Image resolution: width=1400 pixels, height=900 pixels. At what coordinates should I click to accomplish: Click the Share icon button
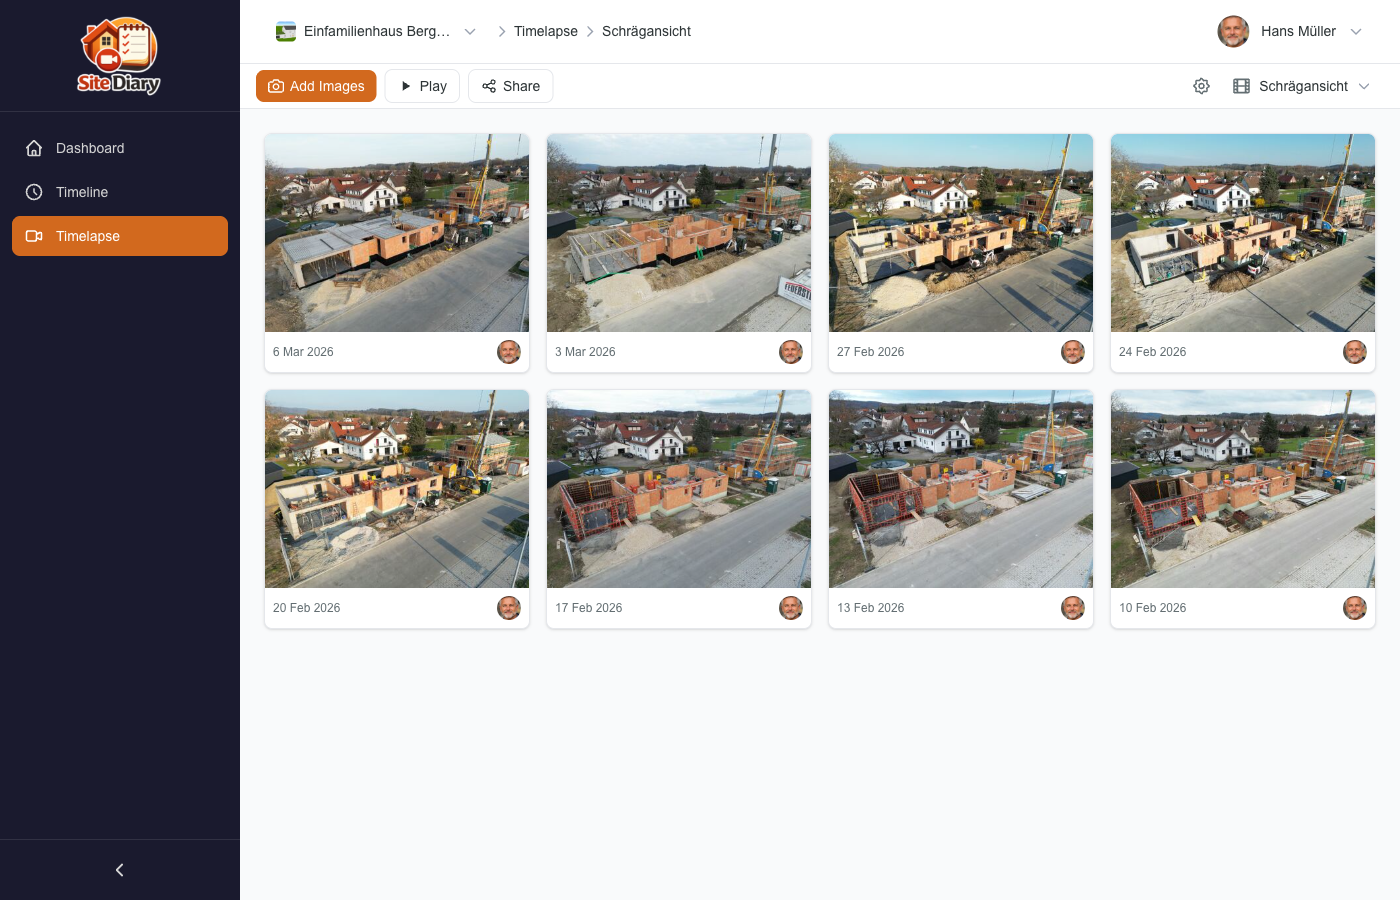(x=488, y=86)
